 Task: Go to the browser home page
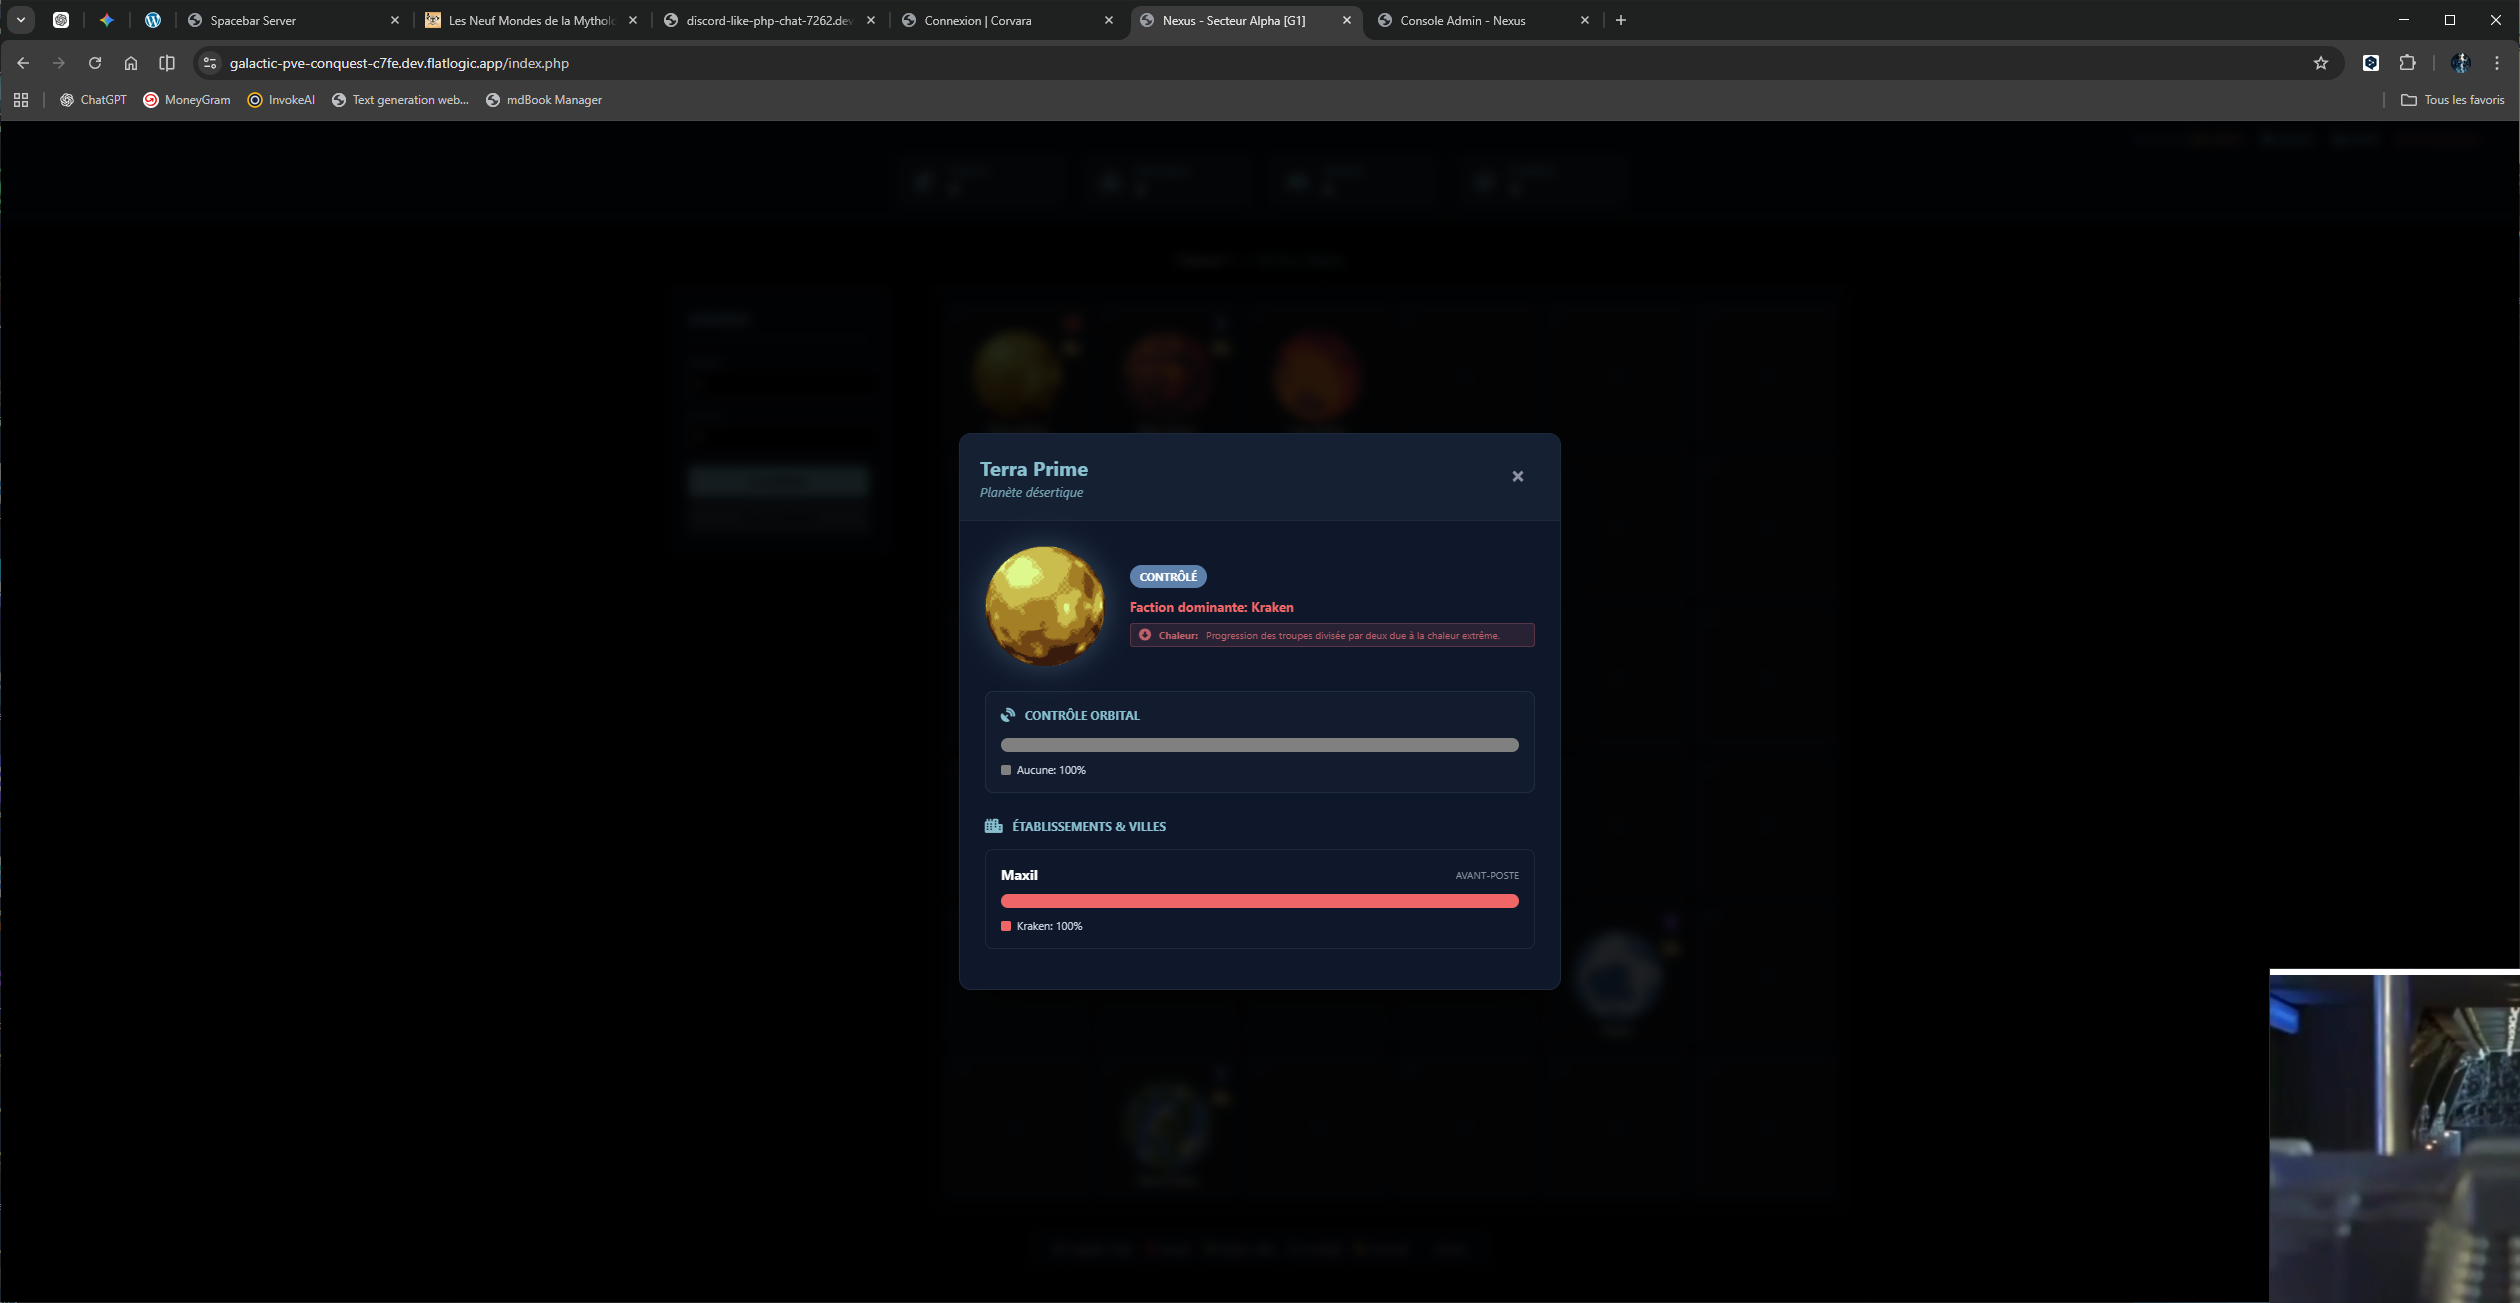click(131, 63)
